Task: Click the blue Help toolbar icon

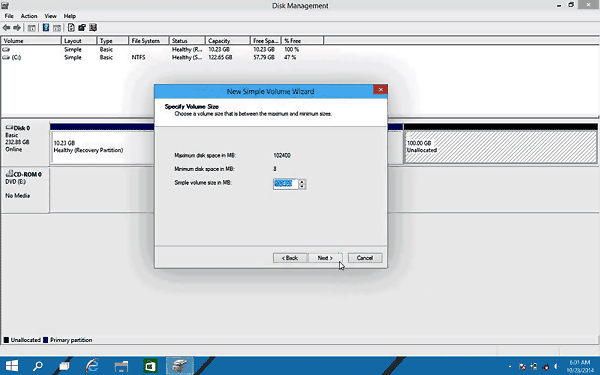Action: (46, 28)
